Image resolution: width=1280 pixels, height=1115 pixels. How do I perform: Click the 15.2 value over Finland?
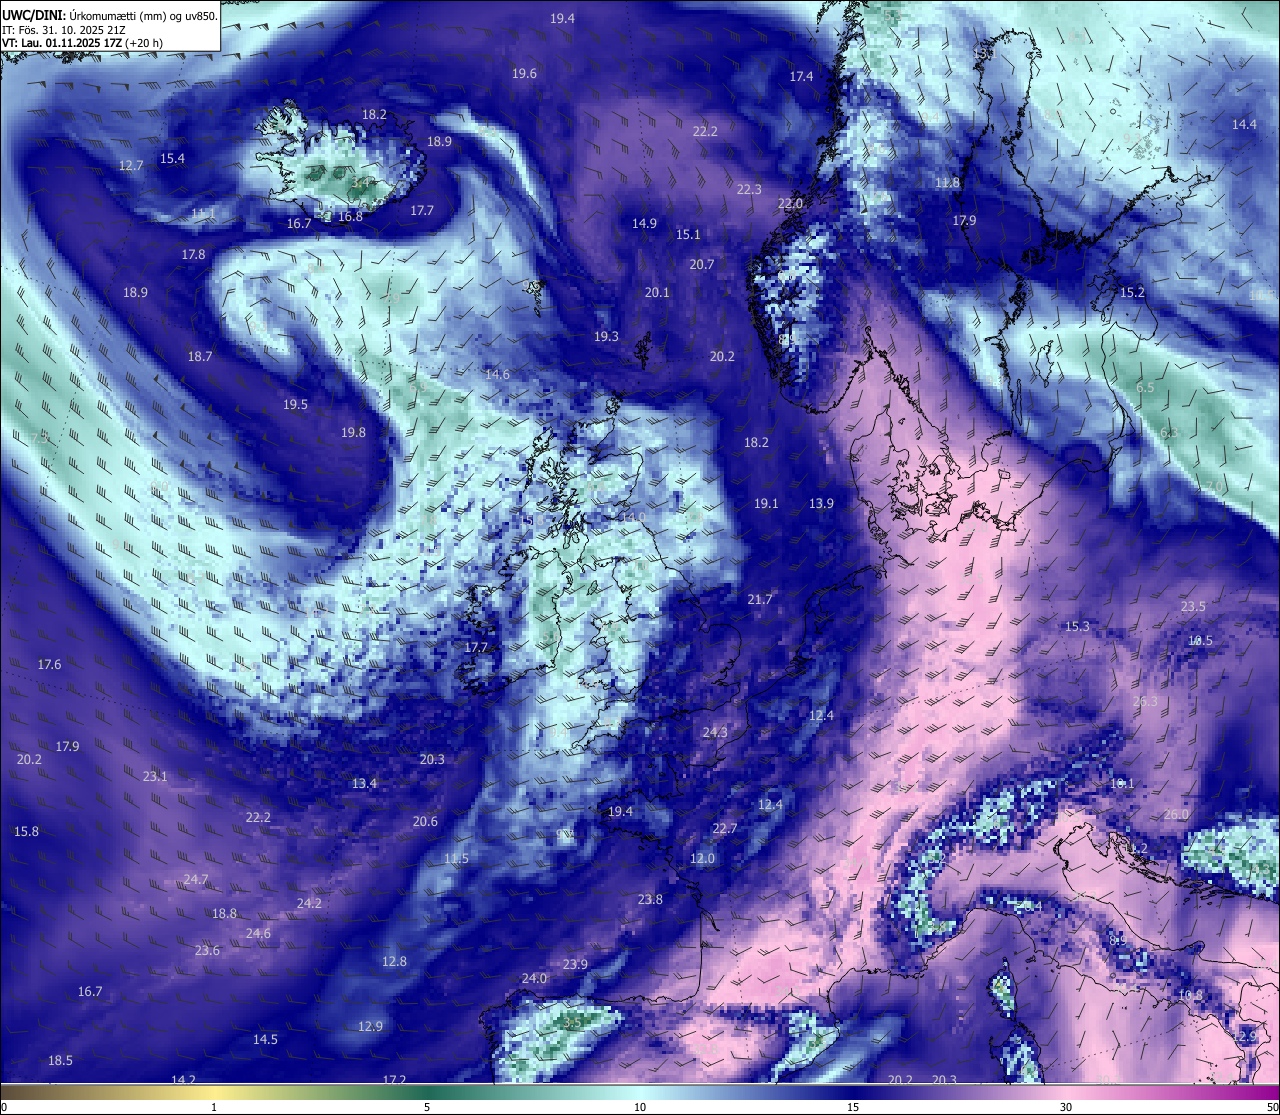point(1132,292)
